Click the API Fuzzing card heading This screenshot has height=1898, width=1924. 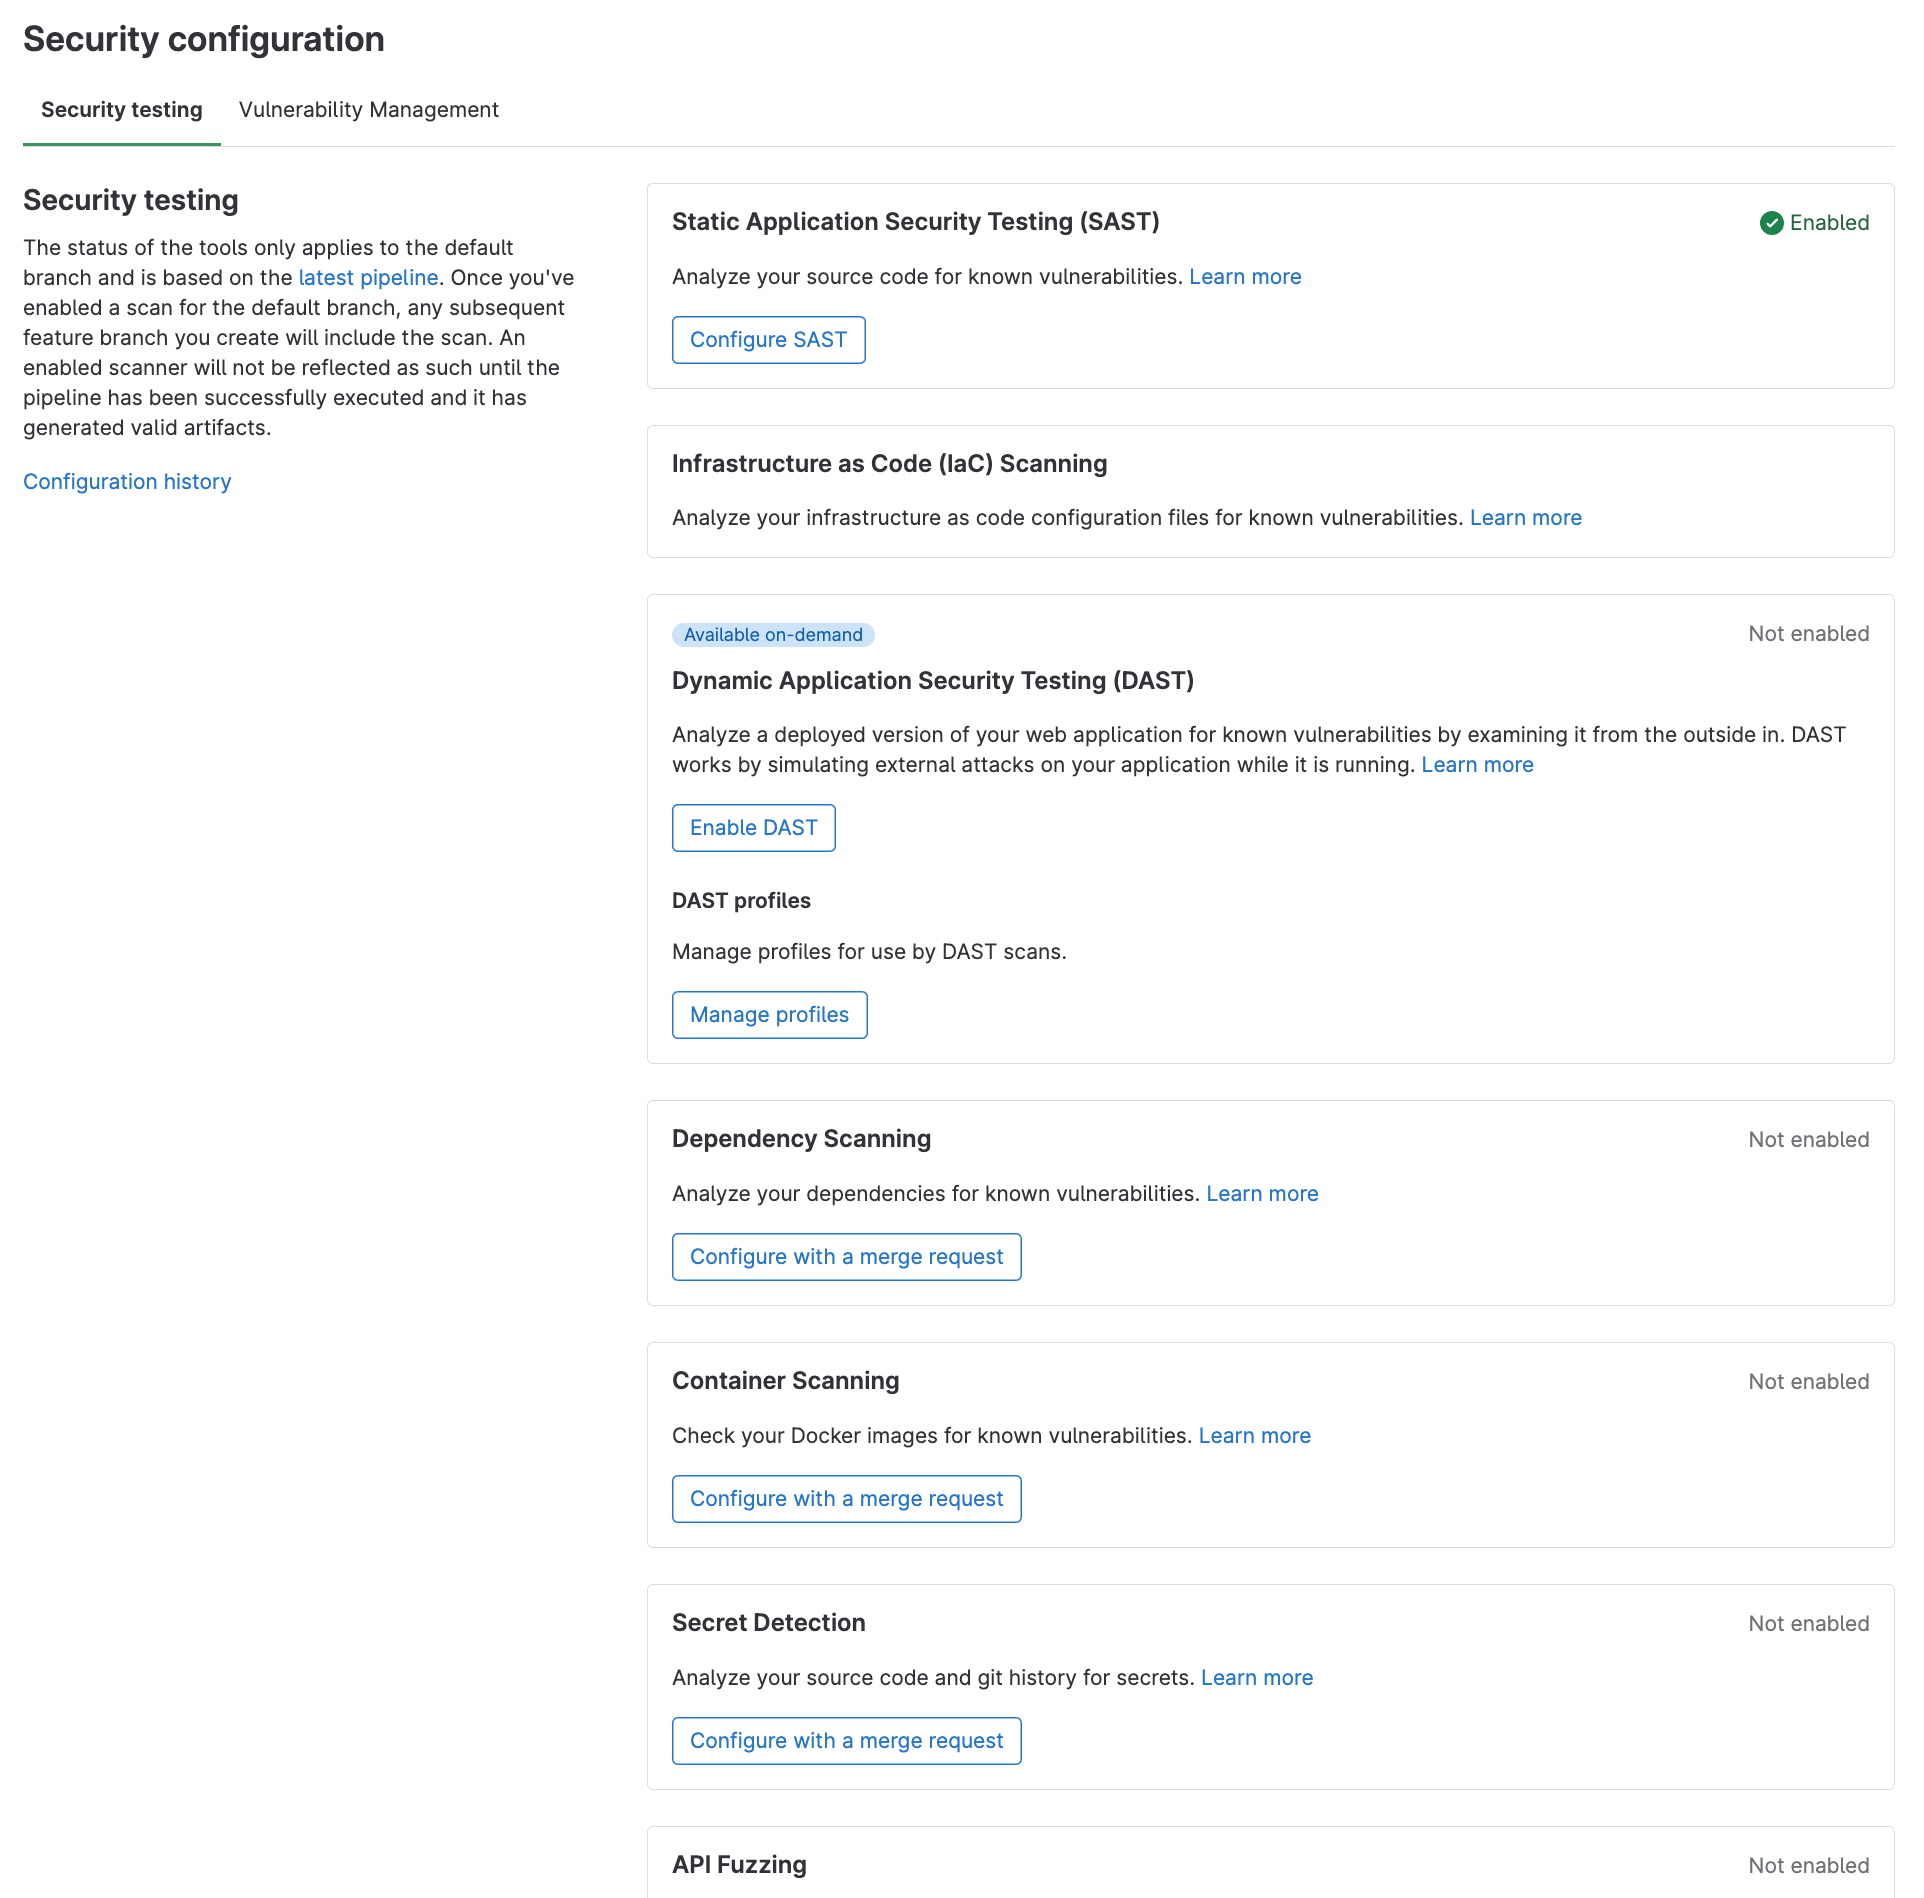pyautogui.click(x=739, y=1865)
